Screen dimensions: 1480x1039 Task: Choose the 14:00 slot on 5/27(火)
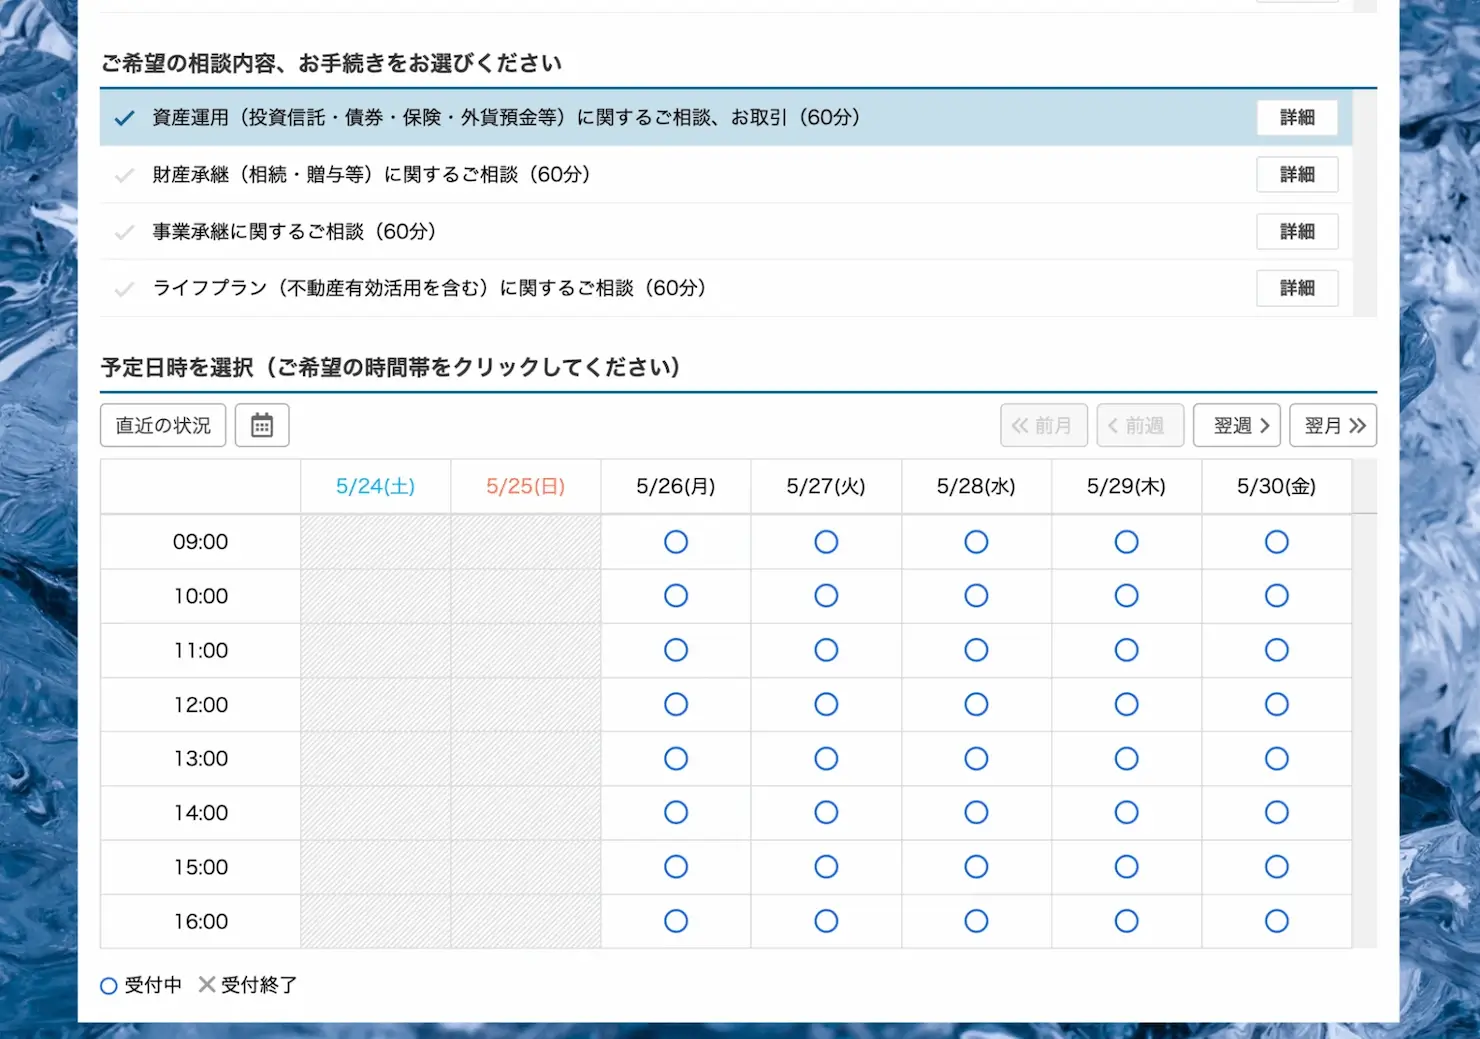pyautogui.click(x=826, y=812)
